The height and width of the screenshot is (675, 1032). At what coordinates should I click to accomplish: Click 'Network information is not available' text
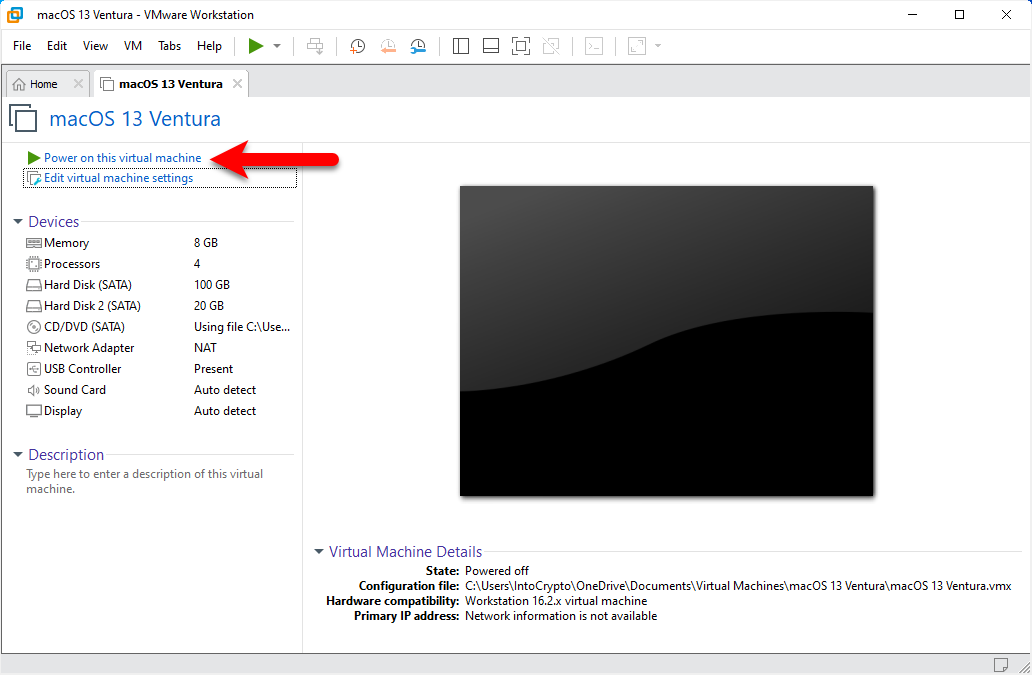coord(561,616)
